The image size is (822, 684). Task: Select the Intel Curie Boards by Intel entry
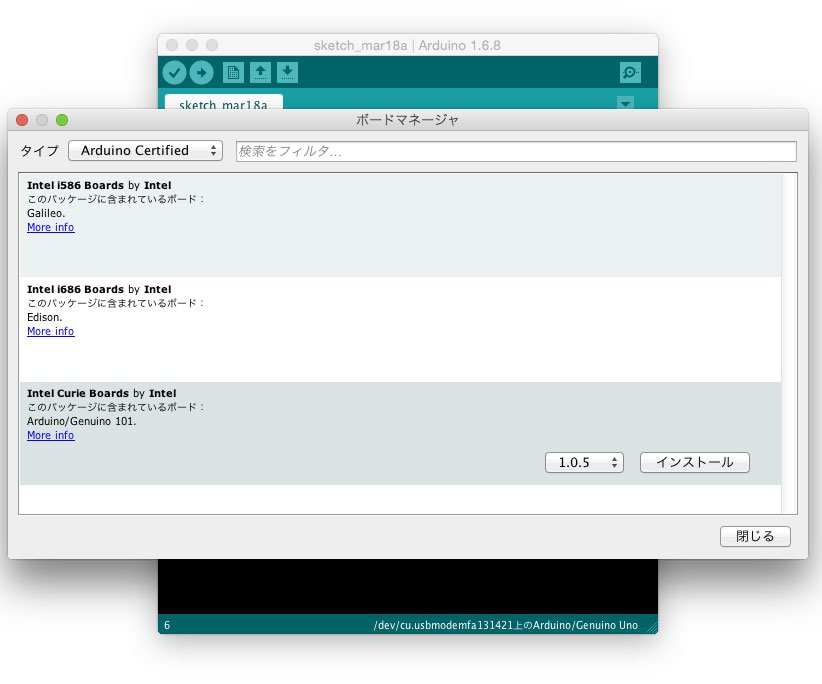pyautogui.click(x=400, y=433)
